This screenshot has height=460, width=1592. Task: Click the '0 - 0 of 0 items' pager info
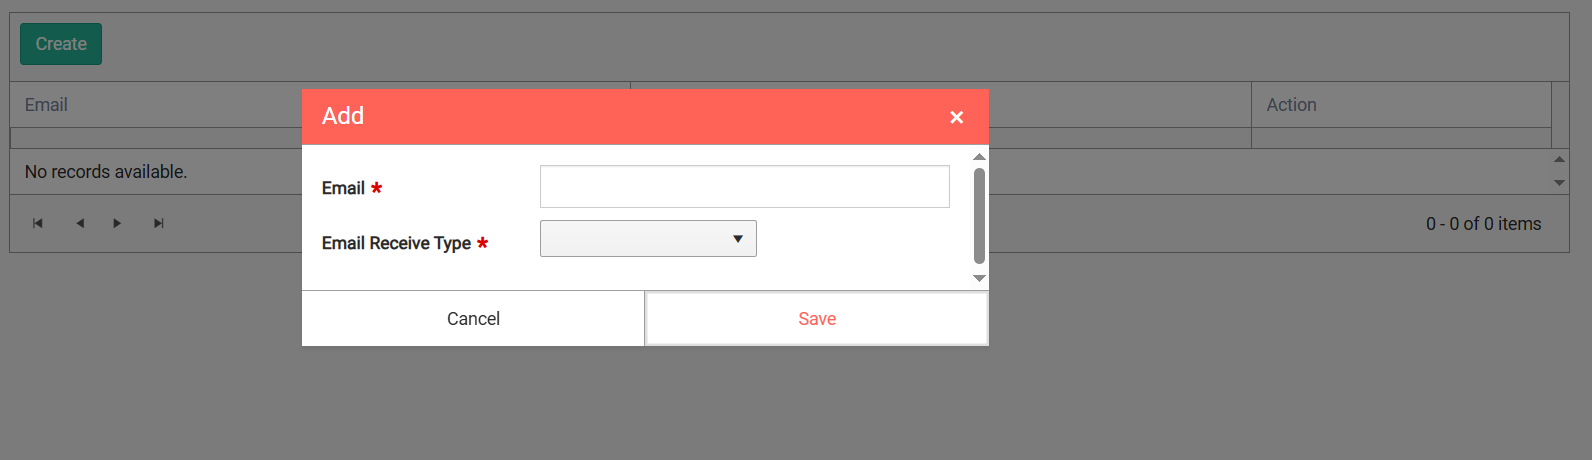[1483, 224]
